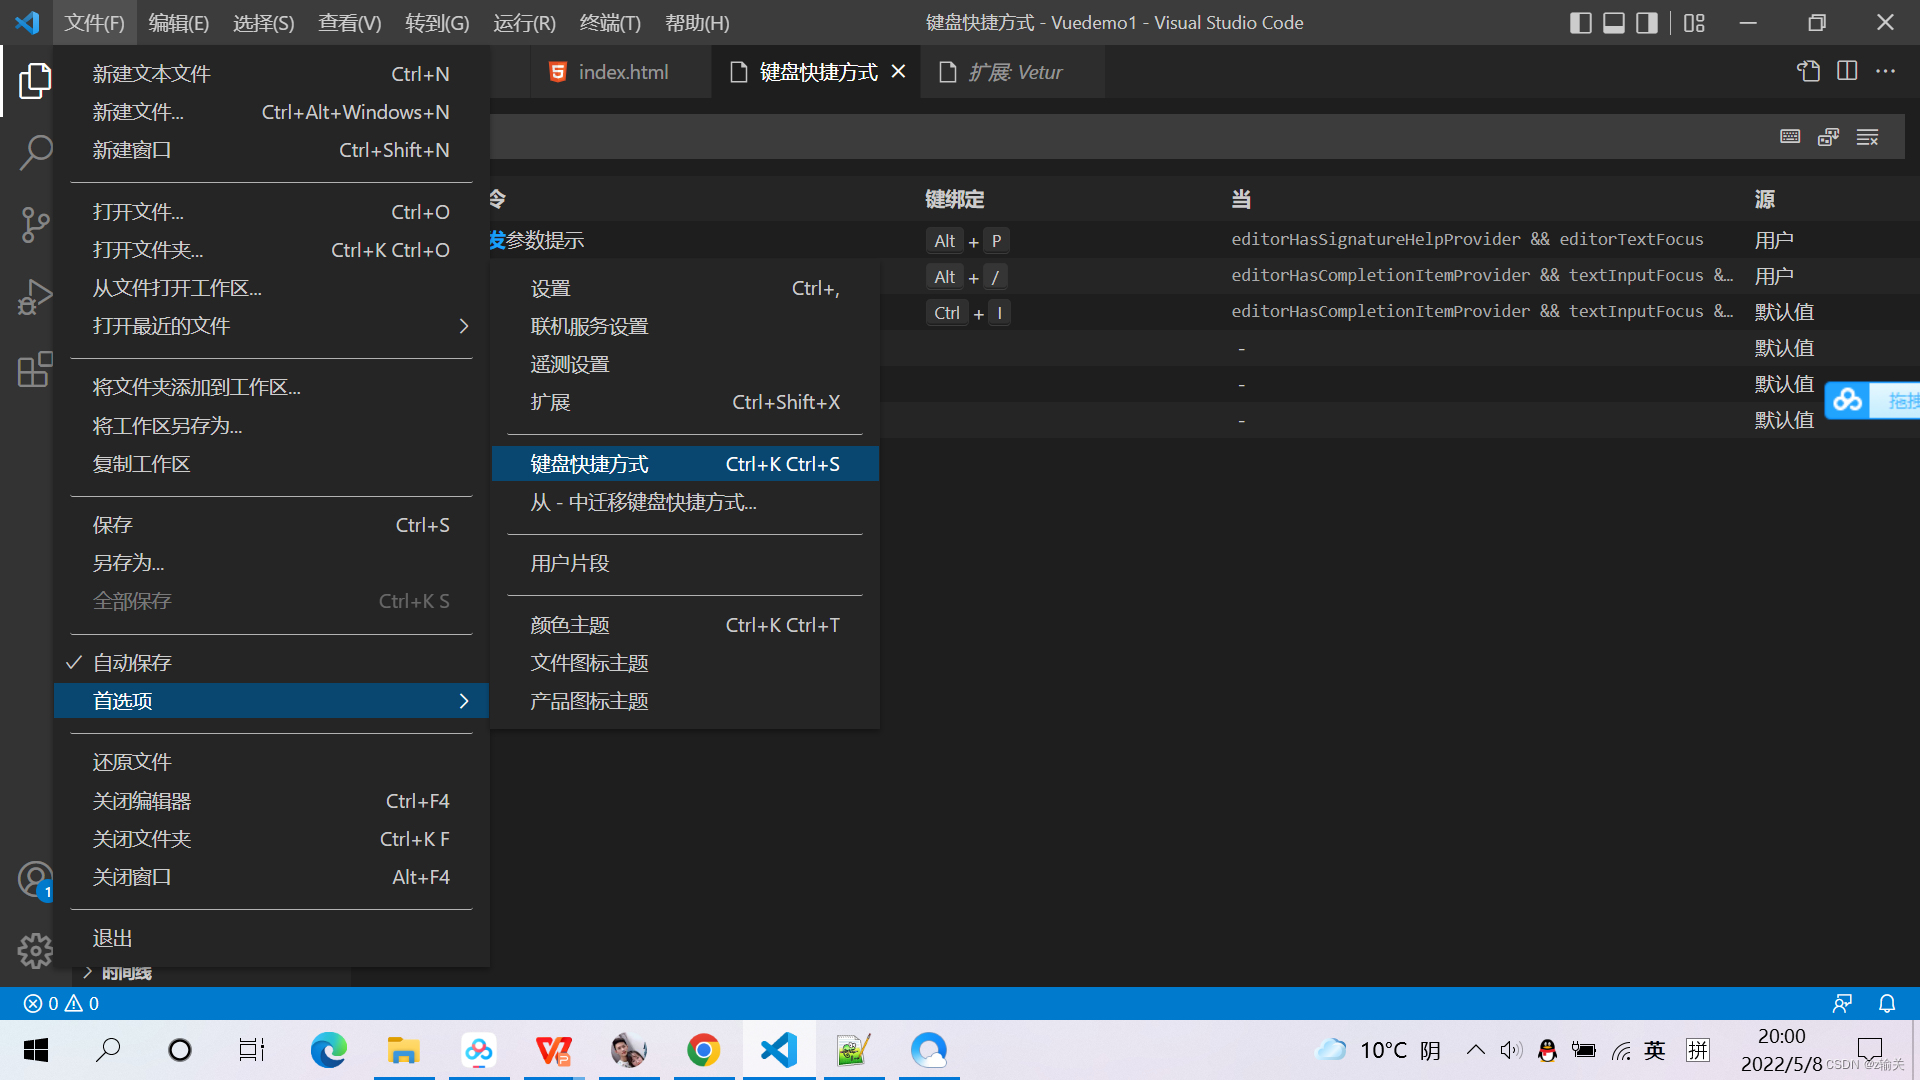This screenshot has height=1080, width=1920.
Task: Open the 编辑(E) menu
Action: (x=178, y=22)
